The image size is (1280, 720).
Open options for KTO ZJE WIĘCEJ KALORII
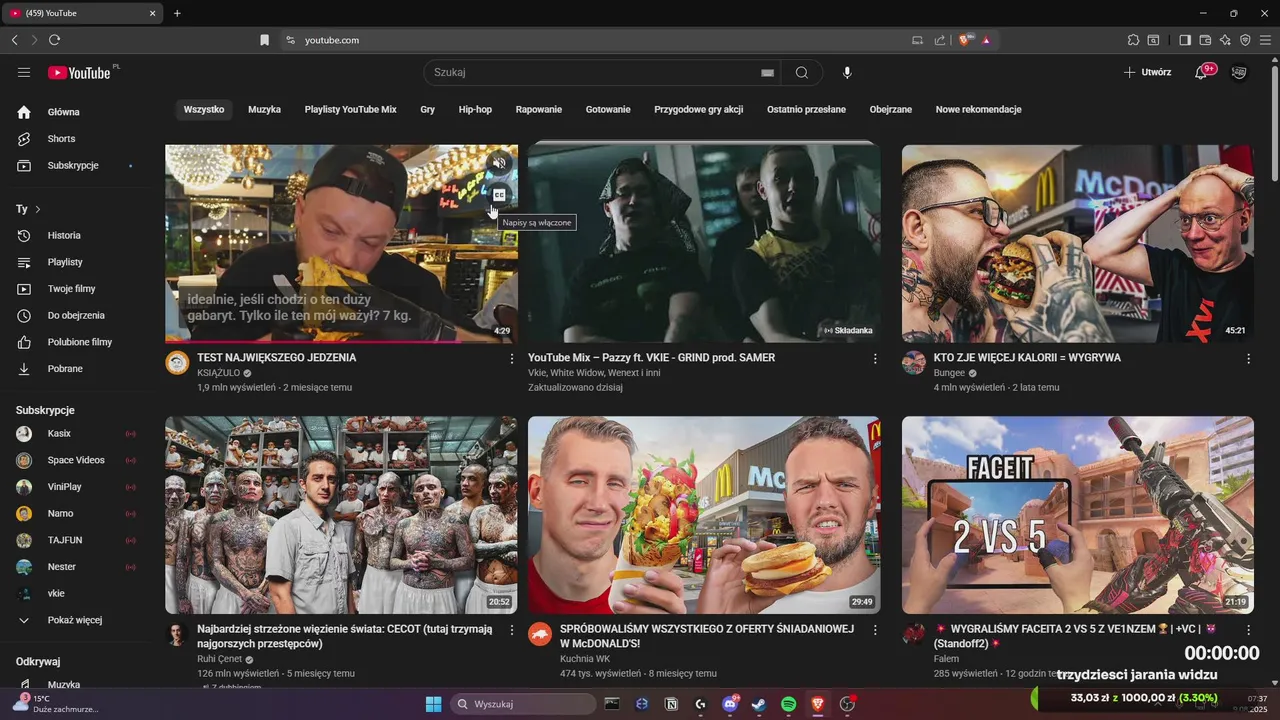[1248, 358]
